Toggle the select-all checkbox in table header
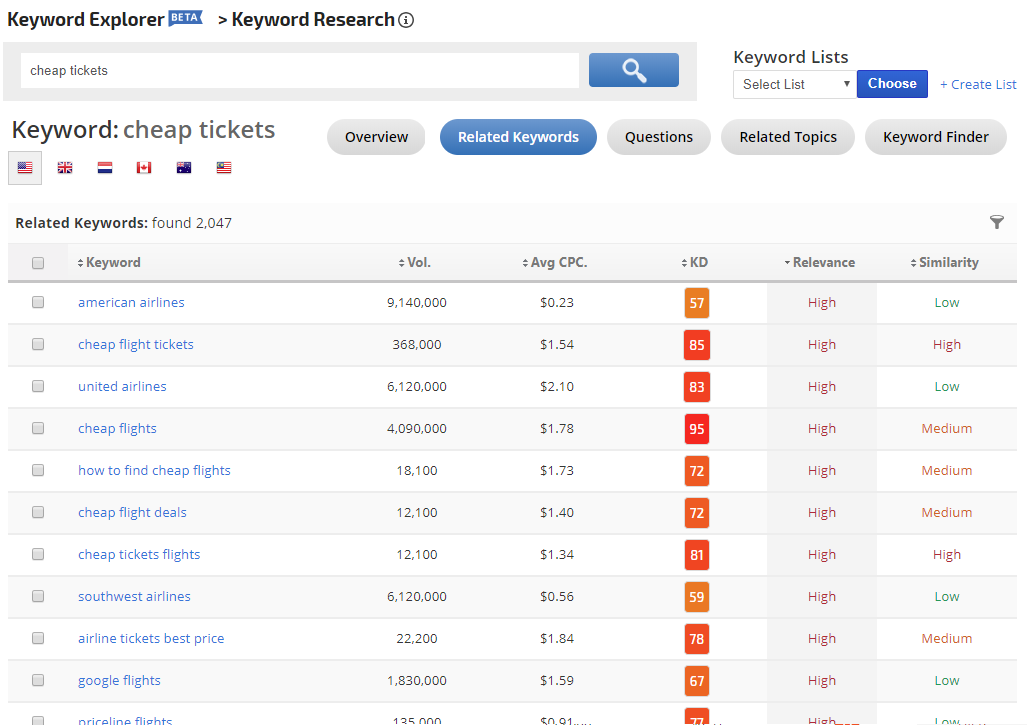The width and height of the screenshot is (1027, 725). coord(38,263)
